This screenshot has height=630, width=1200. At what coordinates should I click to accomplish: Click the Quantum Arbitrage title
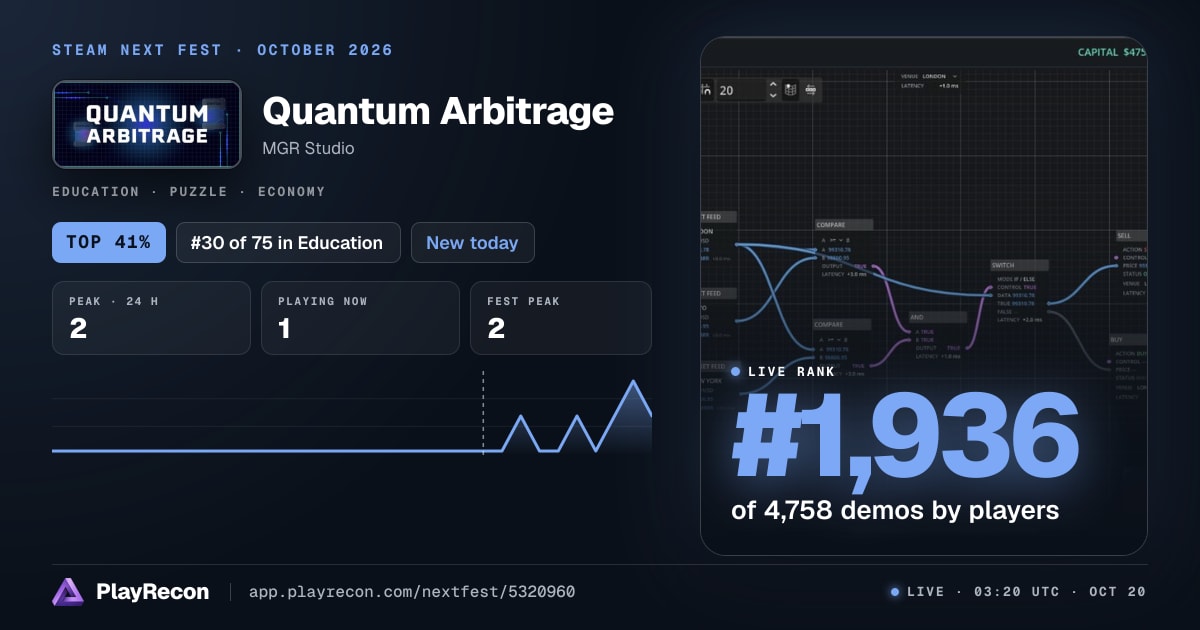438,111
